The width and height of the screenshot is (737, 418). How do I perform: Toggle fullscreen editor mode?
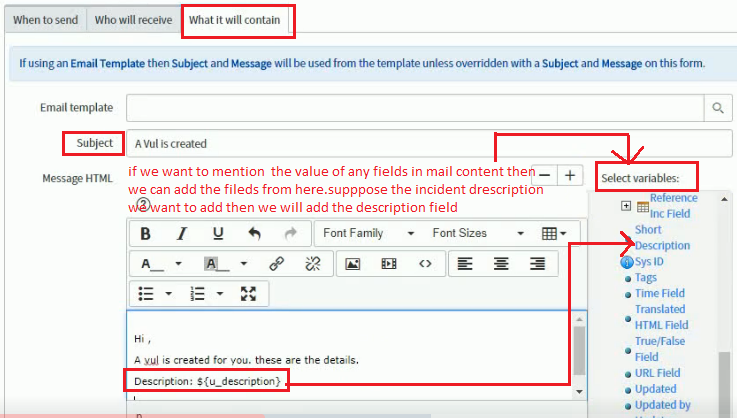[249, 294]
